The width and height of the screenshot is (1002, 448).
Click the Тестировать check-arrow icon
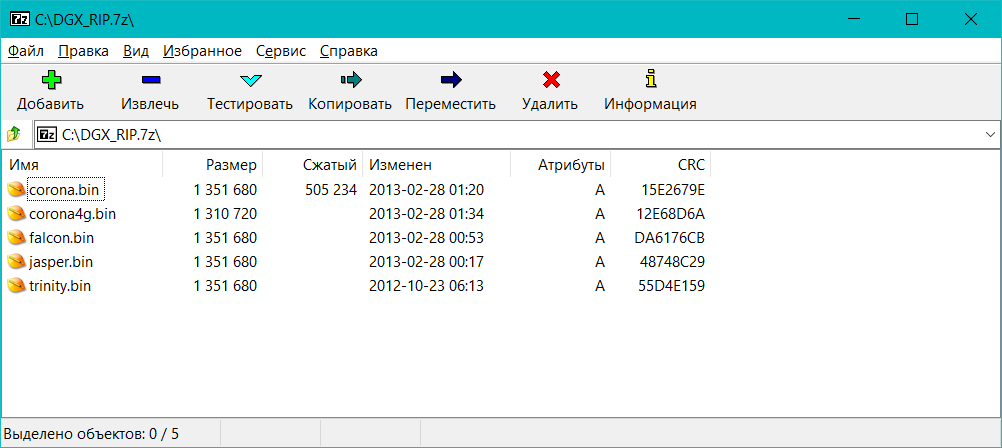coord(250,81)
